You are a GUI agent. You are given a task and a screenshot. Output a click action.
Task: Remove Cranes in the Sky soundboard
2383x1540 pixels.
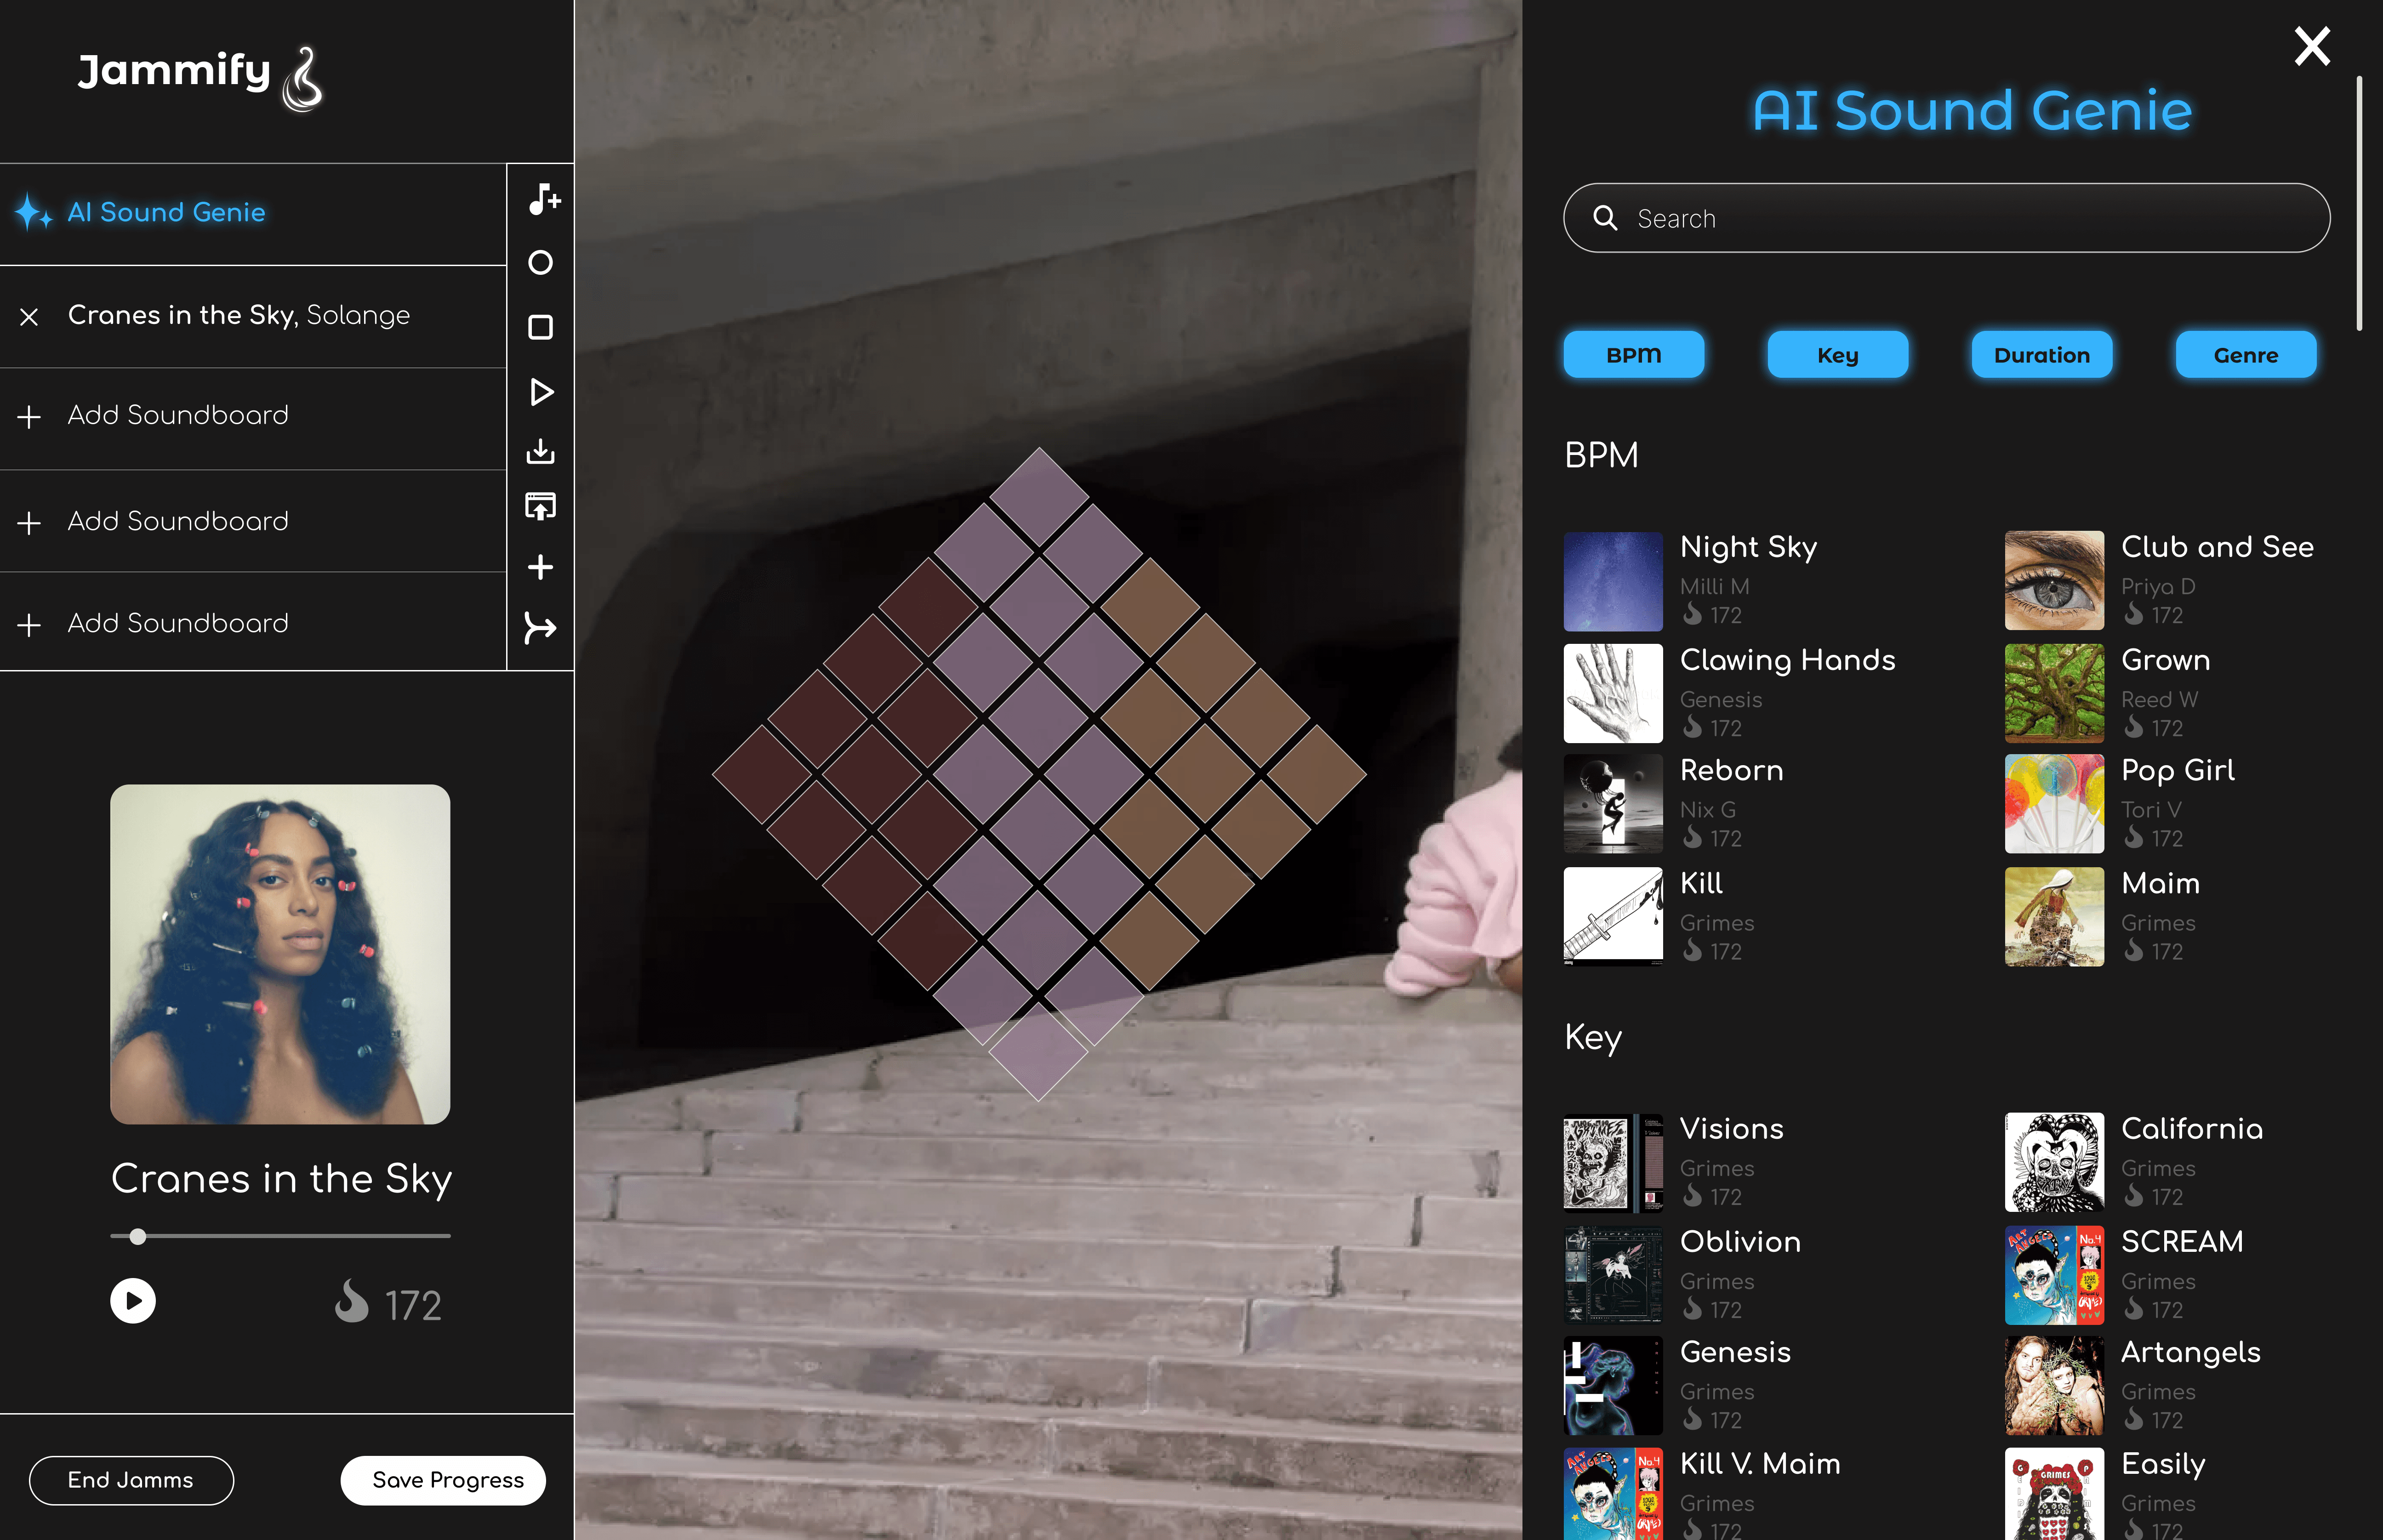(x=29, y=317)
